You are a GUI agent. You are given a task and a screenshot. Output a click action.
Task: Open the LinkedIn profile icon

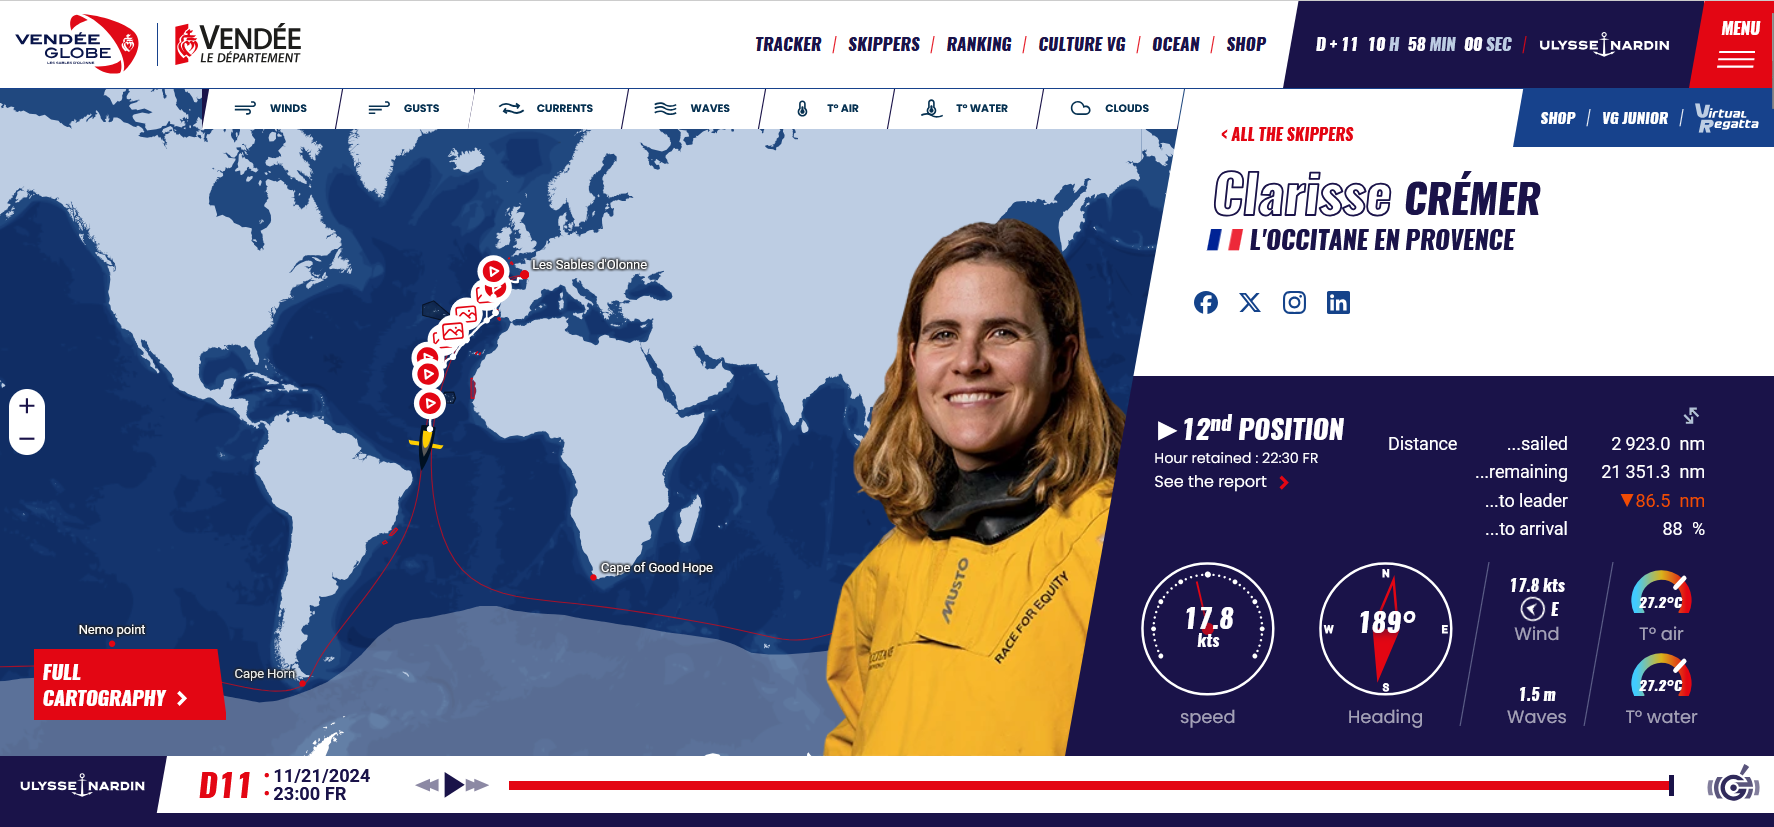coord(1338,303)
